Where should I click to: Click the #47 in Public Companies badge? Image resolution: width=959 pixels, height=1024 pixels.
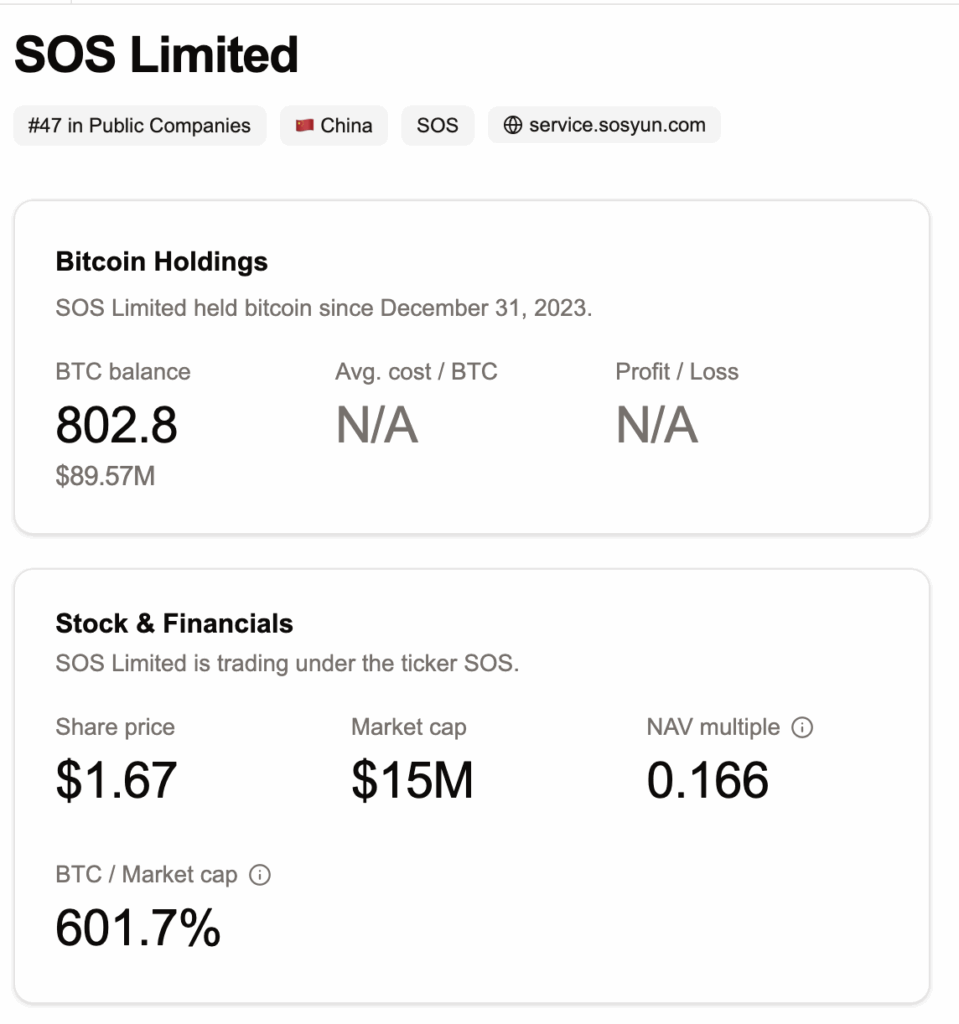click(139, 126)
